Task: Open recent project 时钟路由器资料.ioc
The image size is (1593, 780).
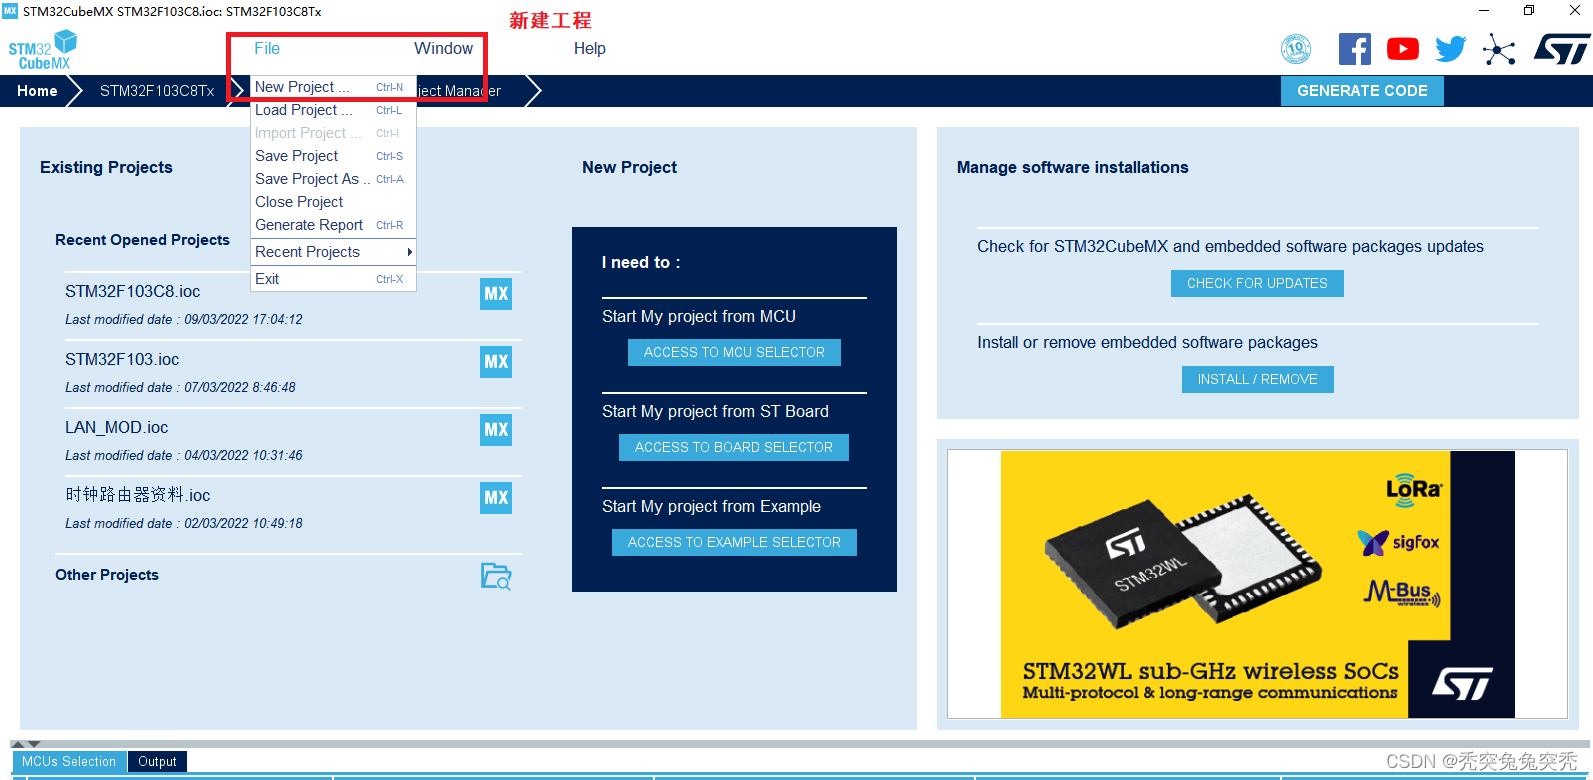Action: [138, 495]
